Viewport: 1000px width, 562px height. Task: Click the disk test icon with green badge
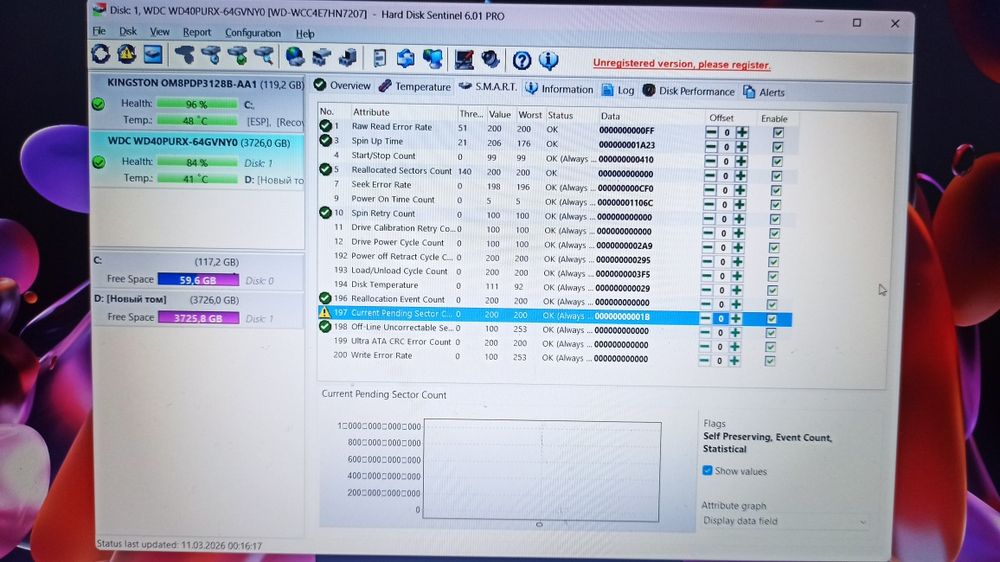(x=238, y=56)
